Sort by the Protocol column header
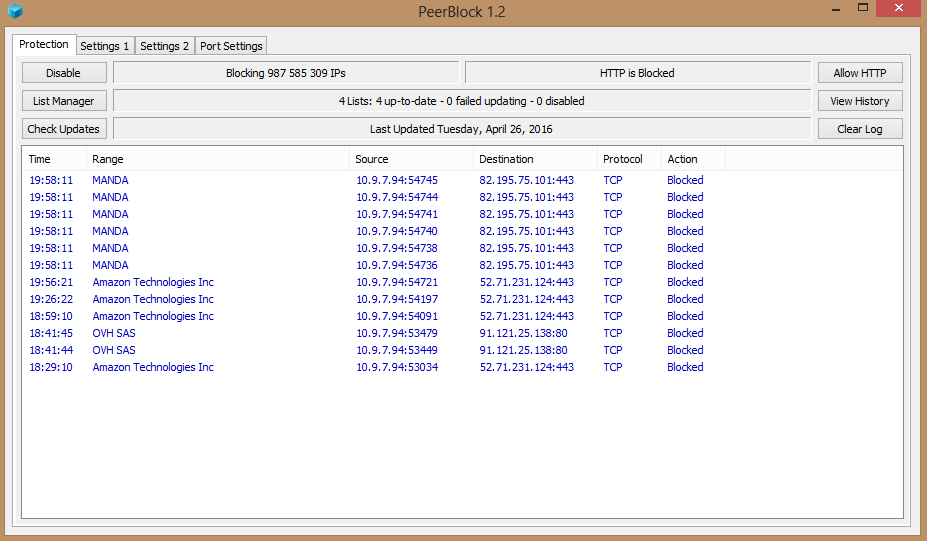The width and height of the screenshot is (927, 541). pos(629,159)
